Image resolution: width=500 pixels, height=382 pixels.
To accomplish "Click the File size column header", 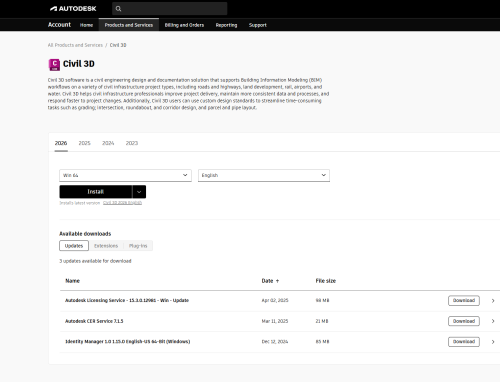I will [326, 281].
